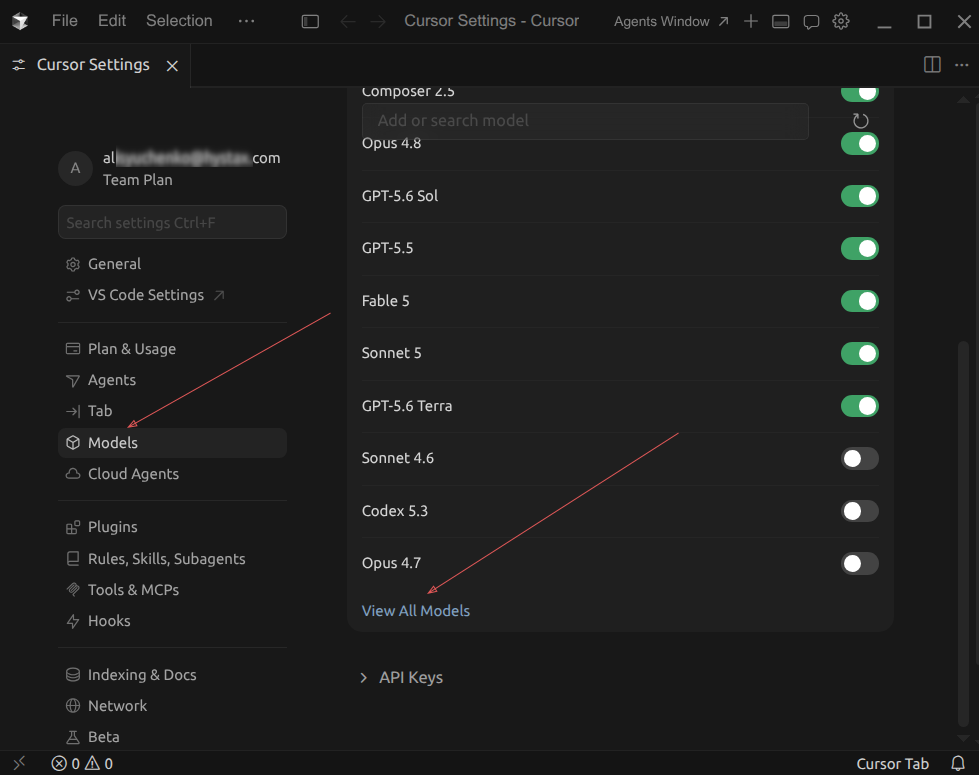
Task: Open Agents settings section
Action: 172,380
